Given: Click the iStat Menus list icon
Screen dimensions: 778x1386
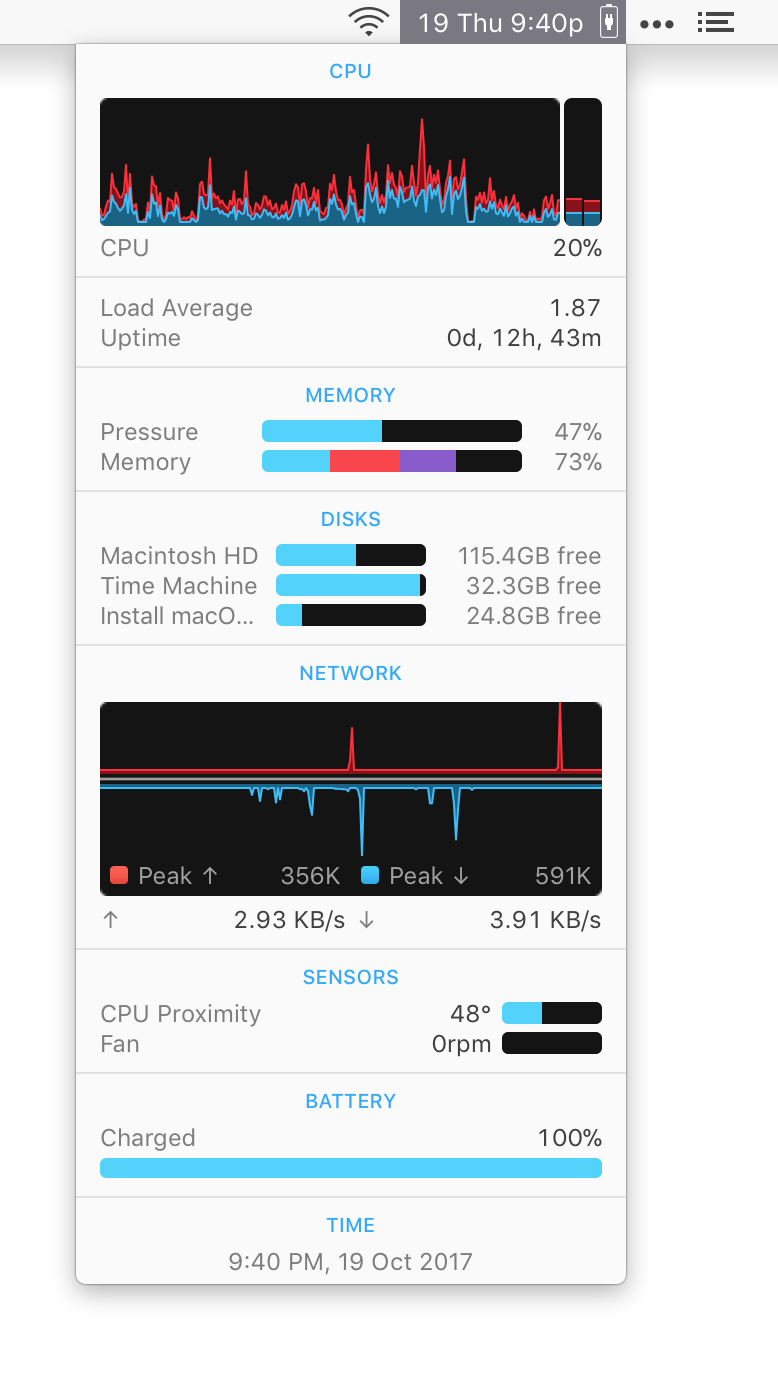Looking at the screenshot, I should point(715,21).
